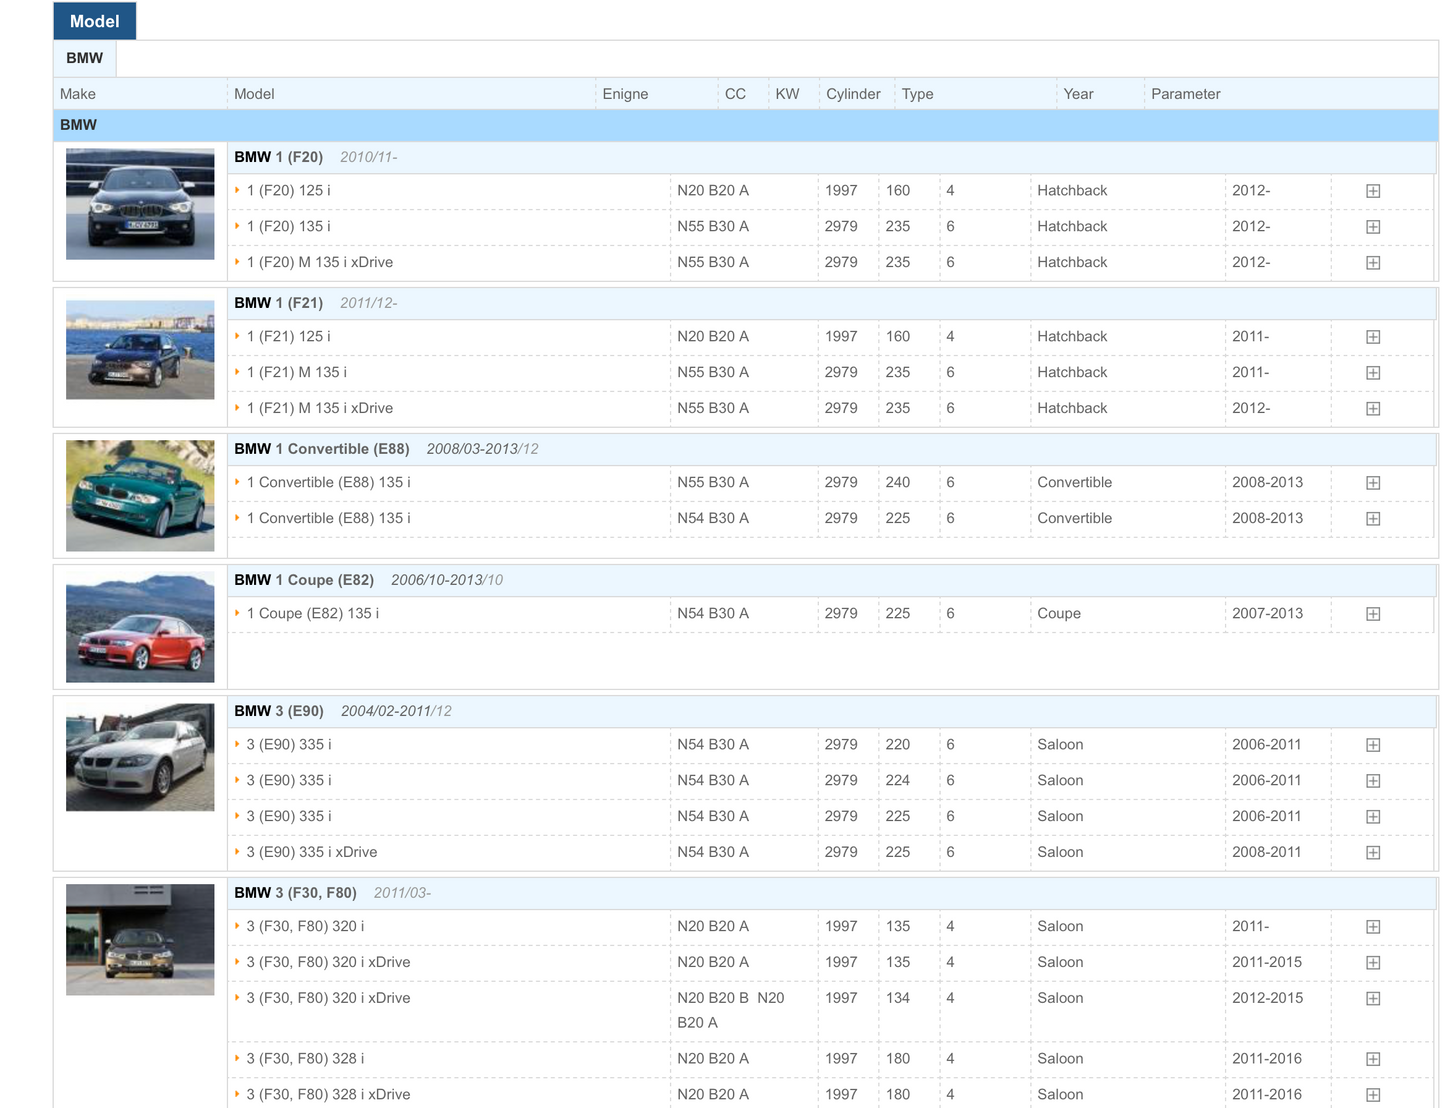The image size is (1445, 1108).
Task: Expand parameters for 1 (F20) 125 i
Action: [1373, 191]
